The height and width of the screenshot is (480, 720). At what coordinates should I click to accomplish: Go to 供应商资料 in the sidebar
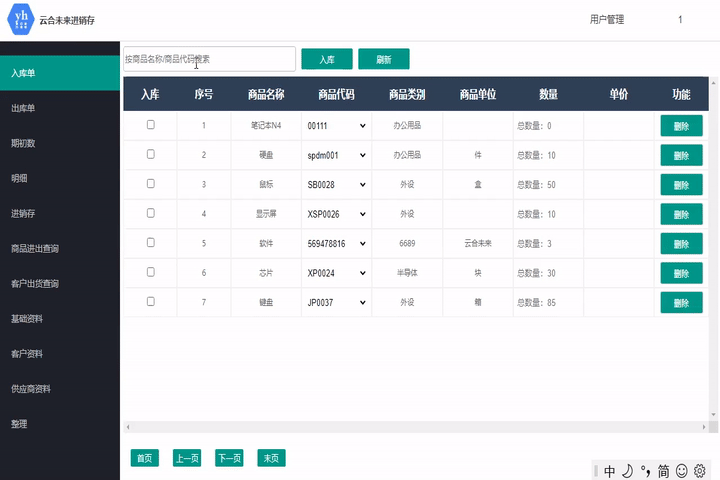point(31,389)
